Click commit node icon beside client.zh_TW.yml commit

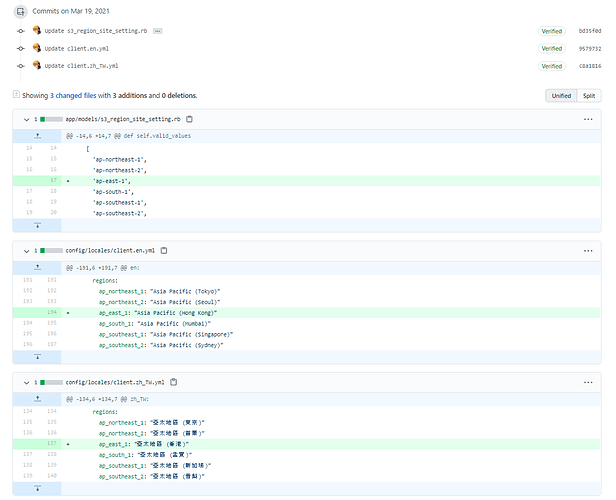click(x=21, y=66)
